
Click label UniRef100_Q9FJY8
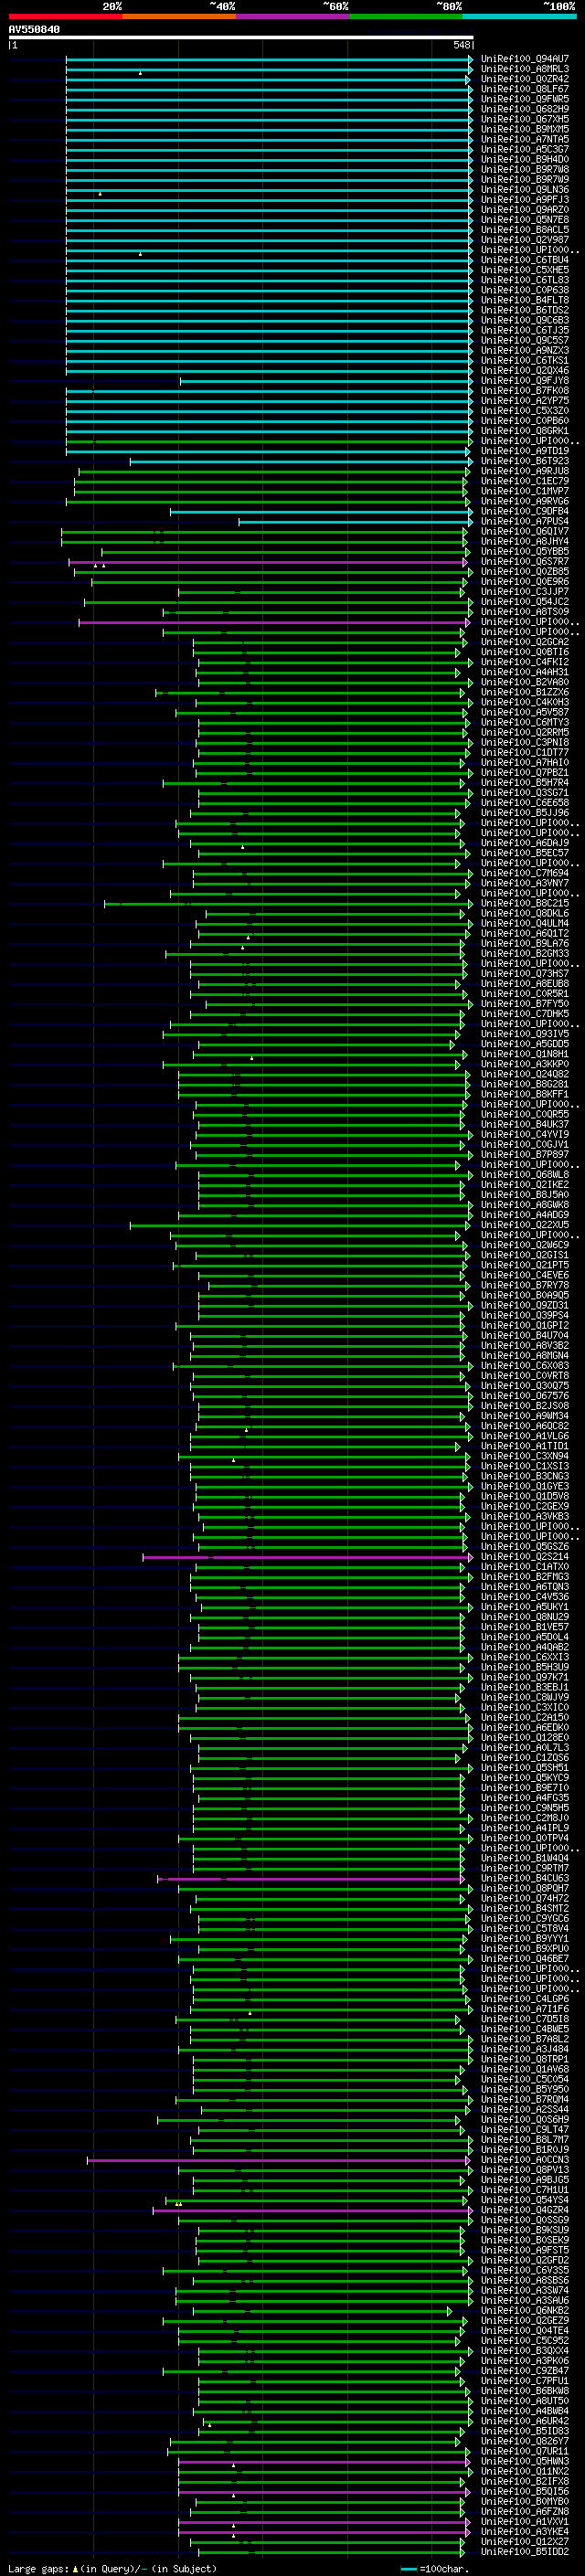click(x=525, y=380)
